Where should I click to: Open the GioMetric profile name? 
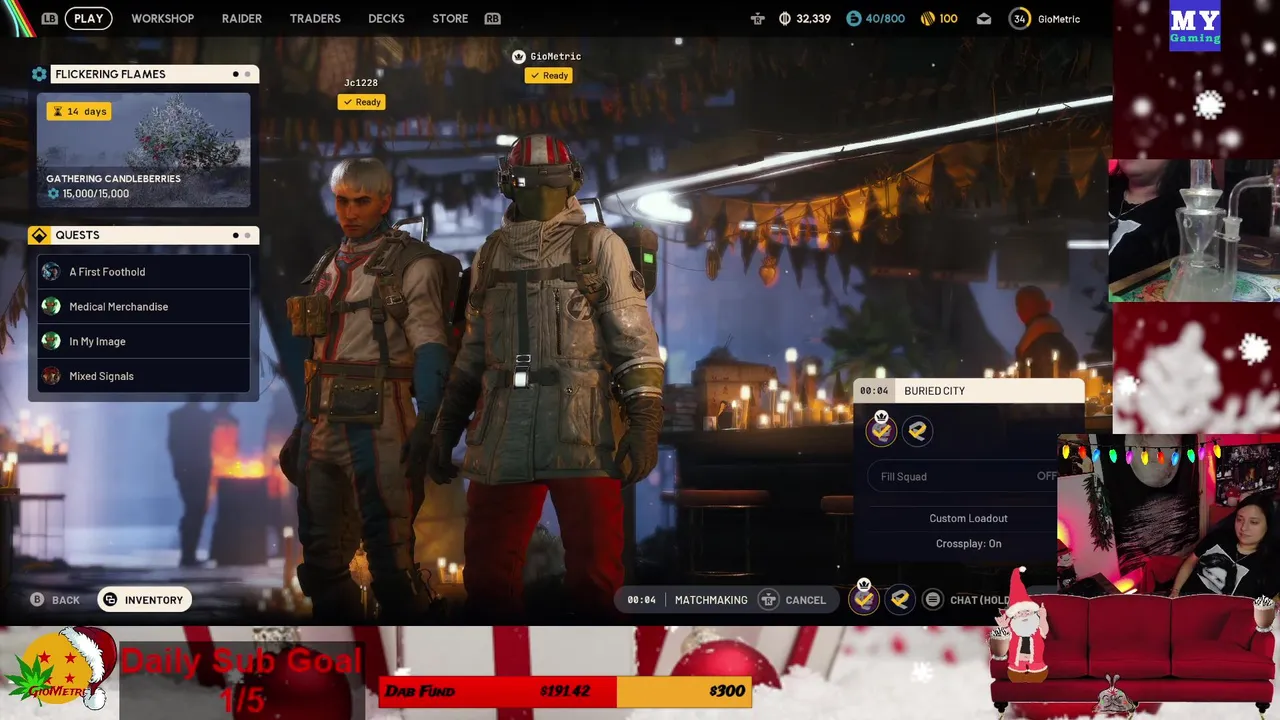[x=1059, y=18]
